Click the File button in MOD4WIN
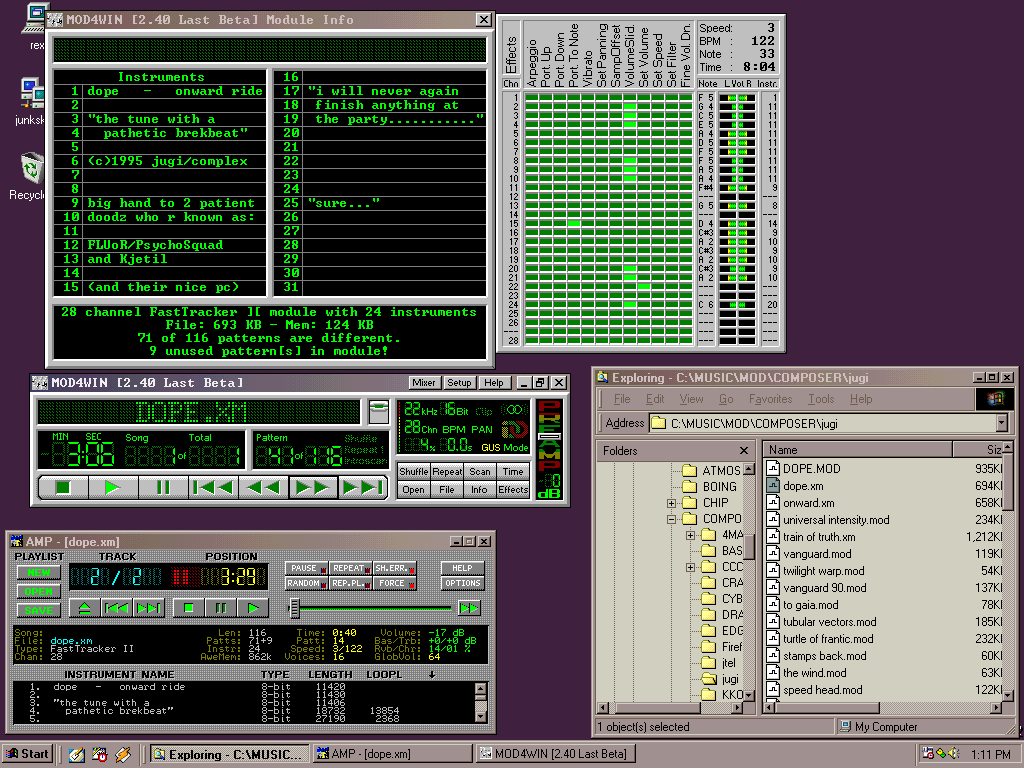Screen dimensions: 1024x768 (447, 490)
